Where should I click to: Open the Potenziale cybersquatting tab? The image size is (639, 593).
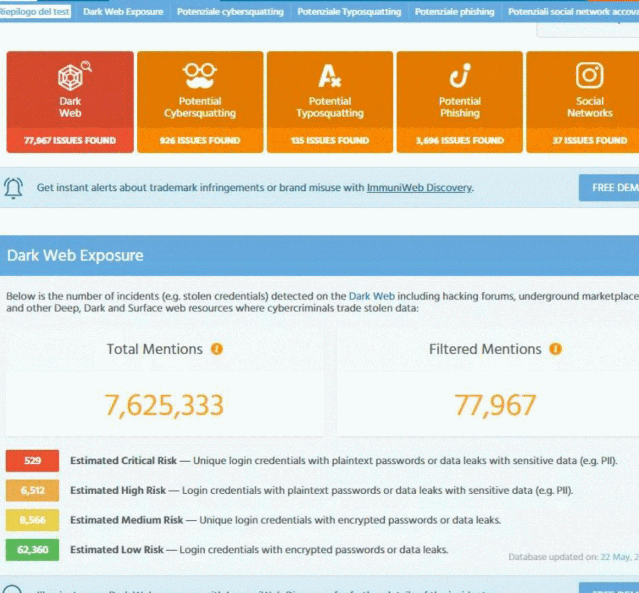coord(230,12)
